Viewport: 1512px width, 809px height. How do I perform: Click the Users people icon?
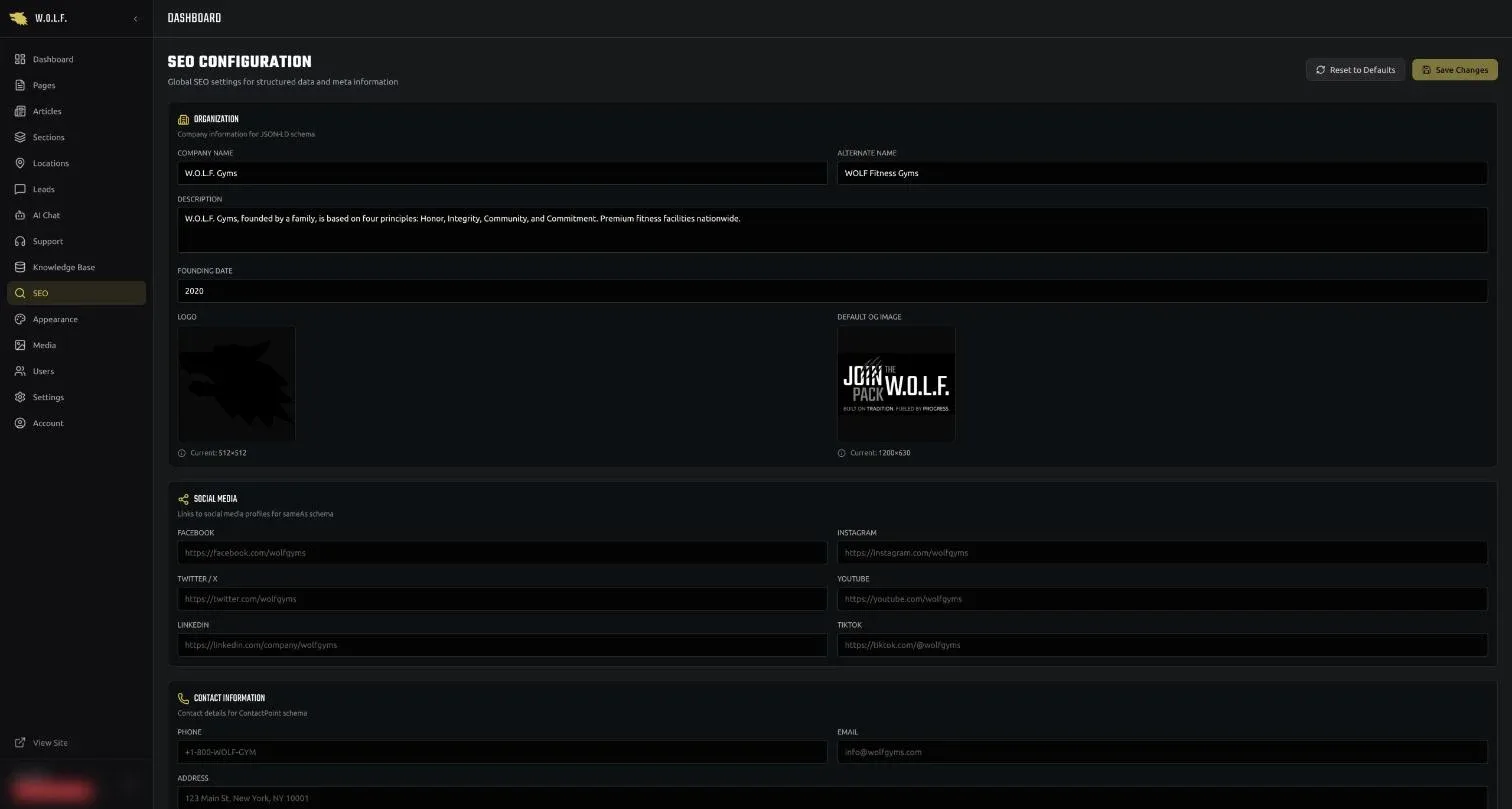point(20,371)
